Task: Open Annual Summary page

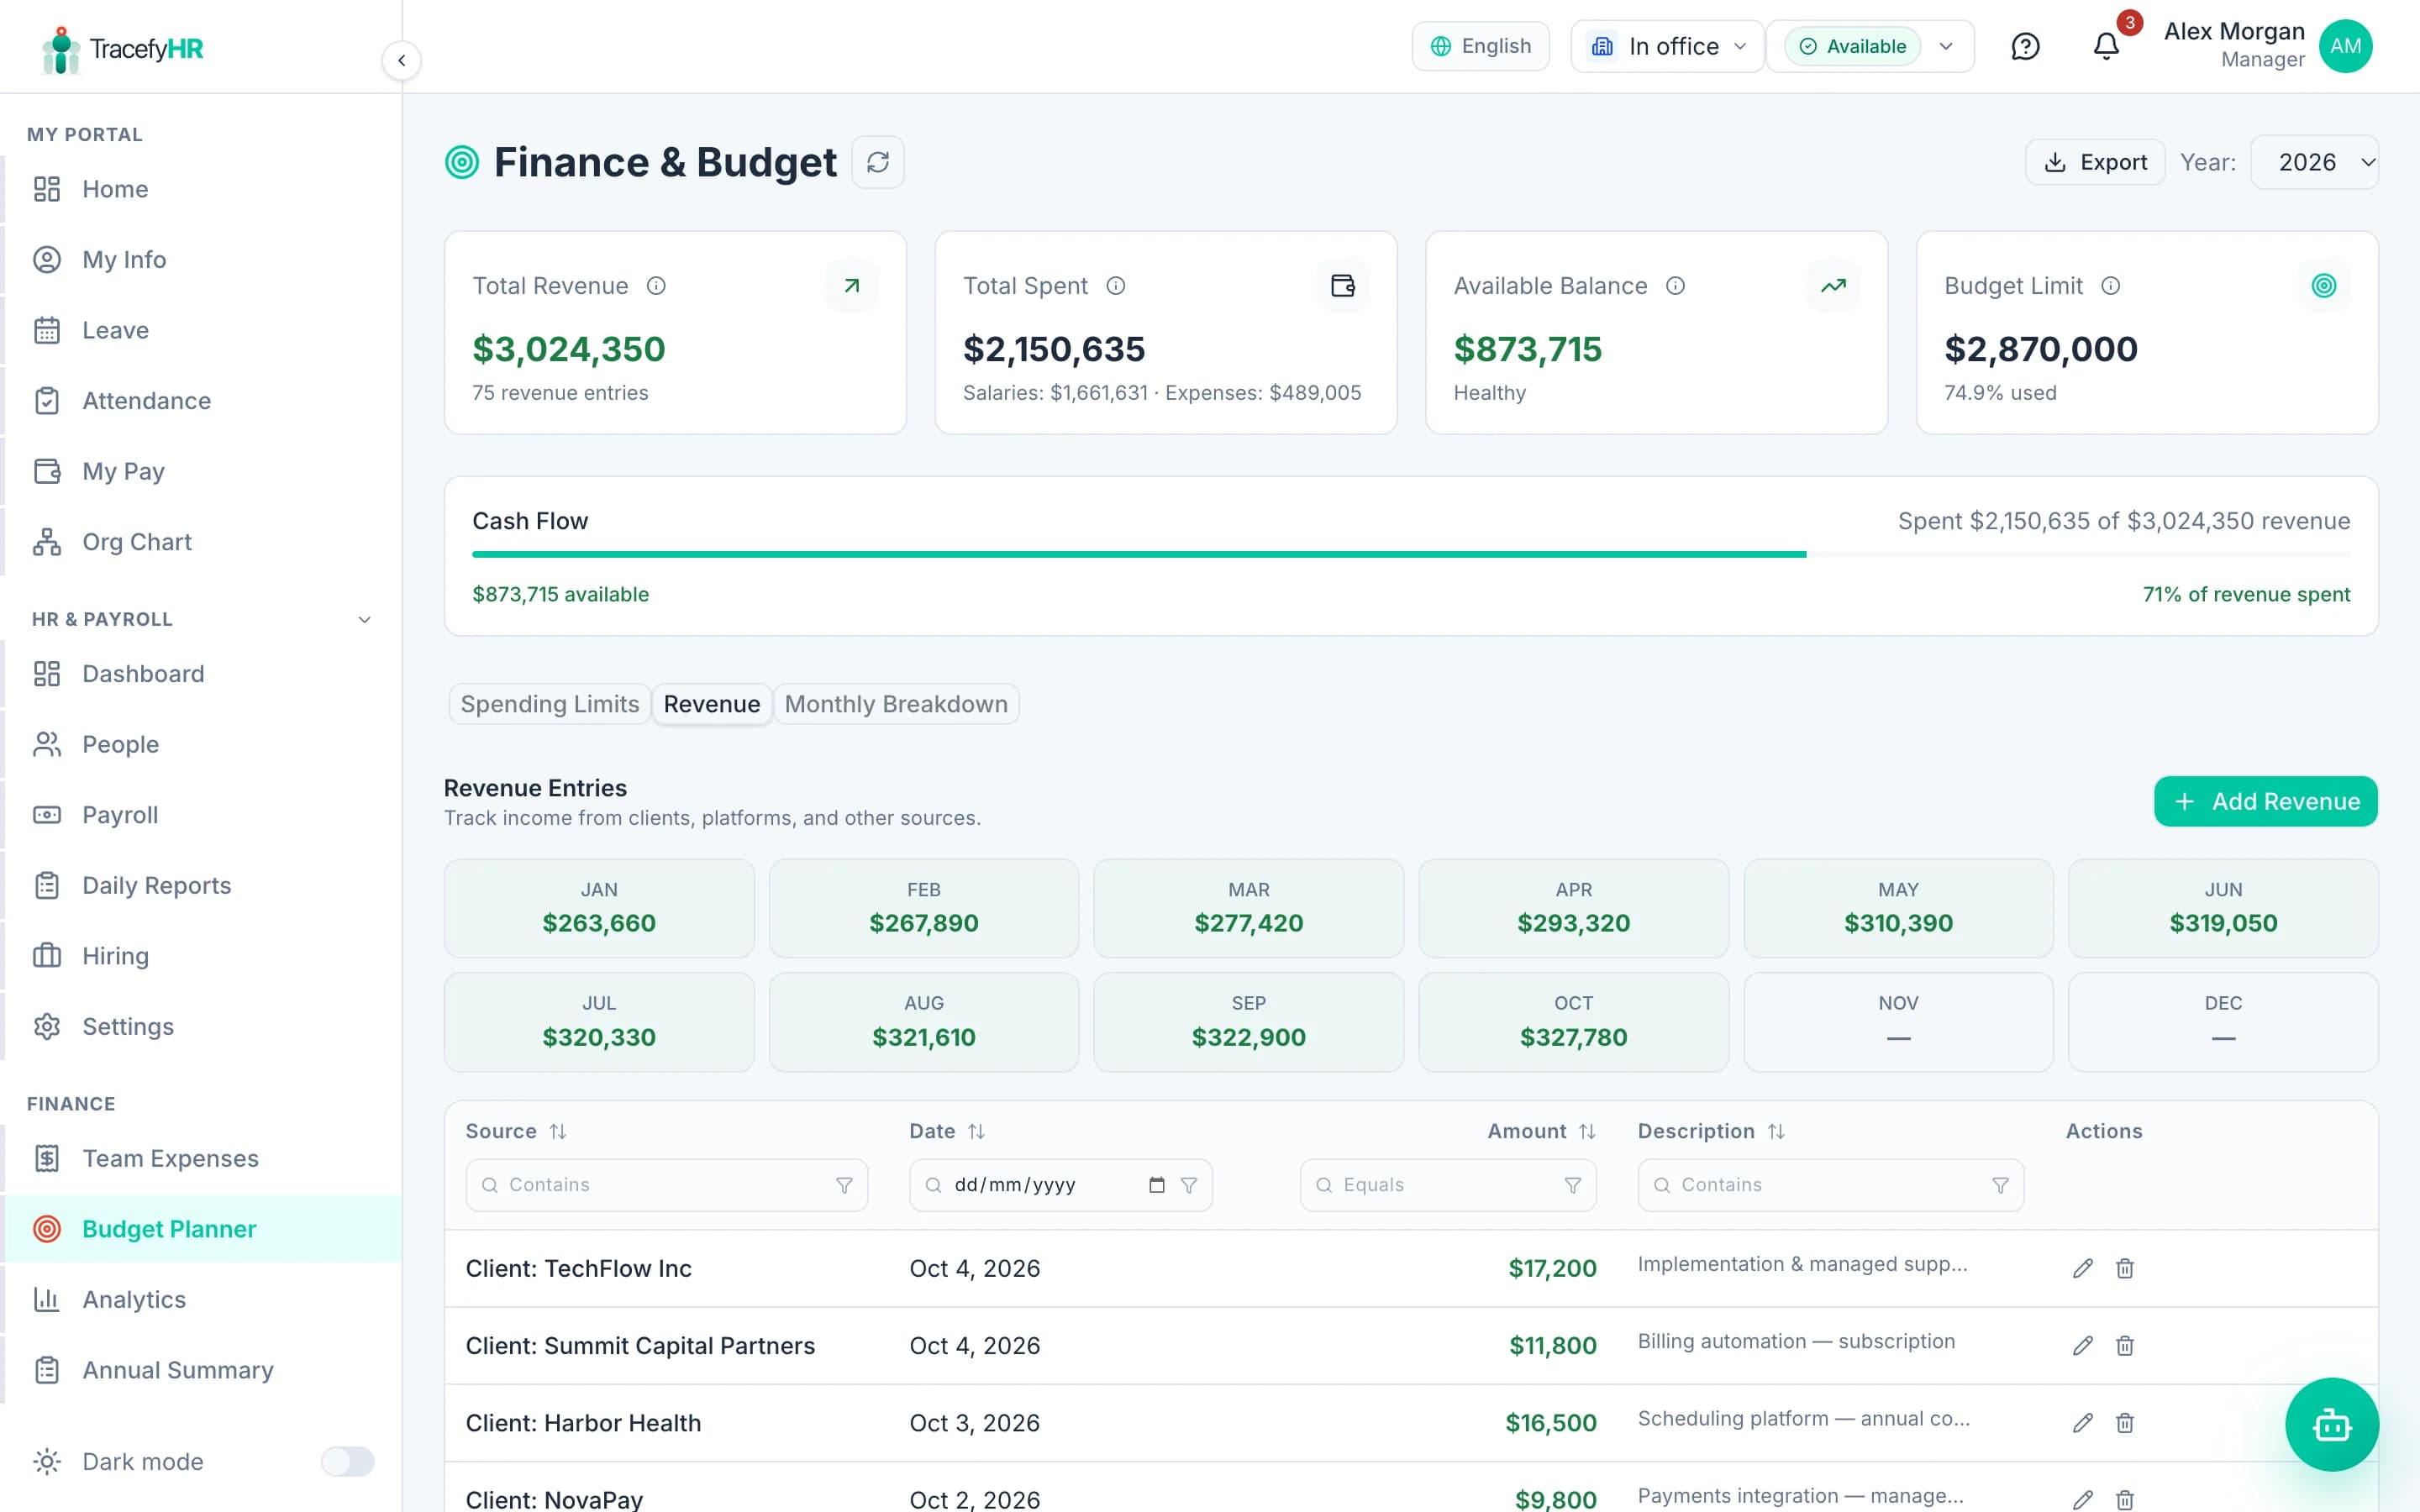Action: [x=202, y=1370]
